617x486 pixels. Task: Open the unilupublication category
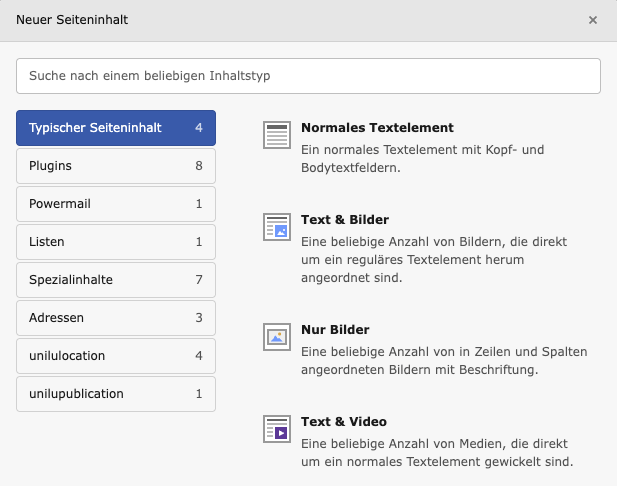tap(116, 394)
